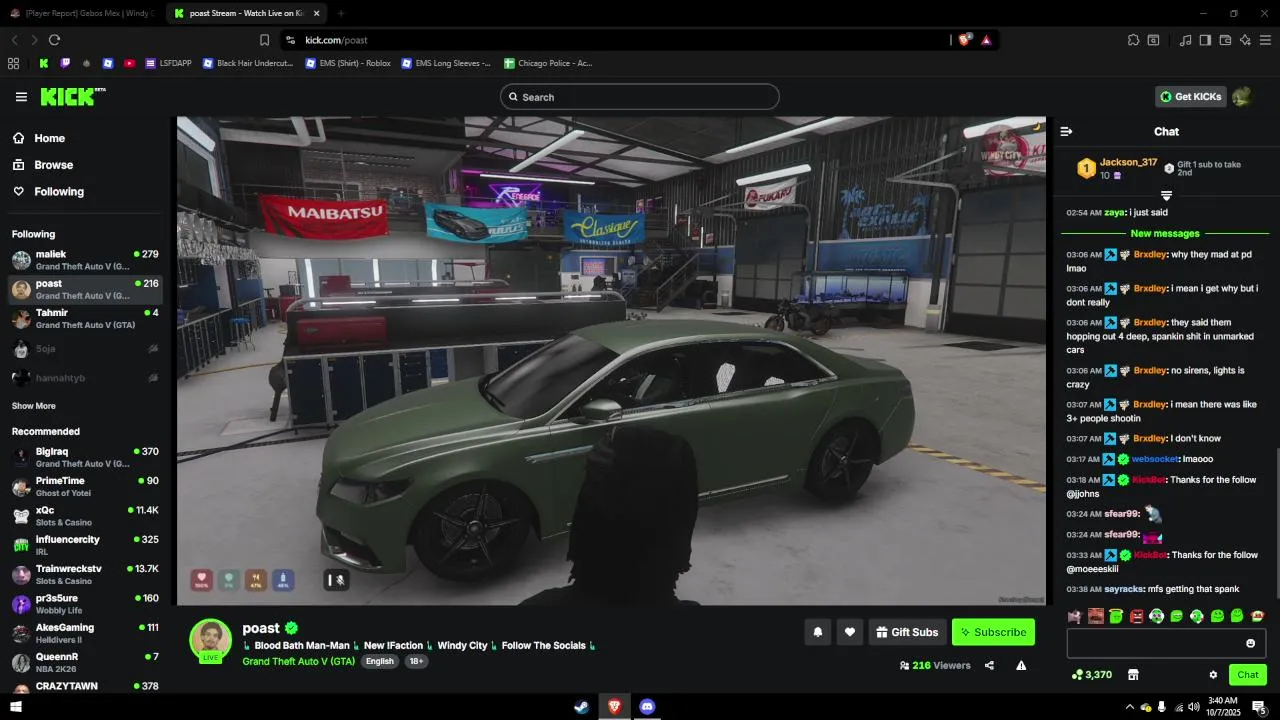Collapse the chat panel with arrow icon

pos(1066,131)
